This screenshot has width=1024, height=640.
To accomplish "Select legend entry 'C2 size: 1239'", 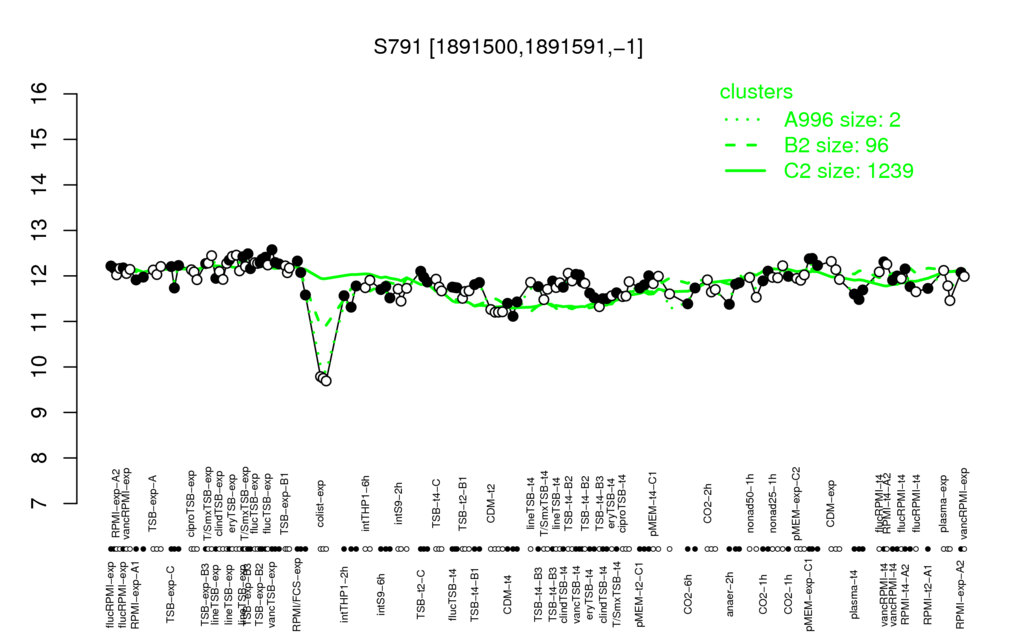I will (848, 170).
